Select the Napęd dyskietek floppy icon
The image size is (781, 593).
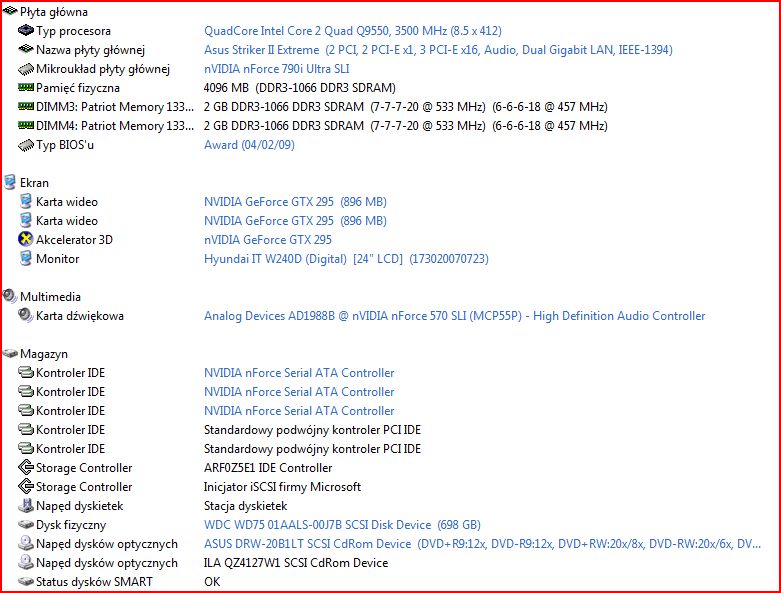point(26,506)
